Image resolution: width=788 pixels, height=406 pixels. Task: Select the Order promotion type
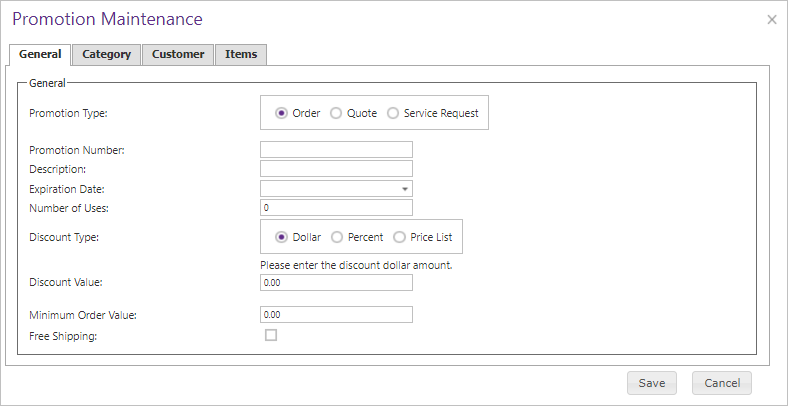pyautogui.click(x=281, y=113)
